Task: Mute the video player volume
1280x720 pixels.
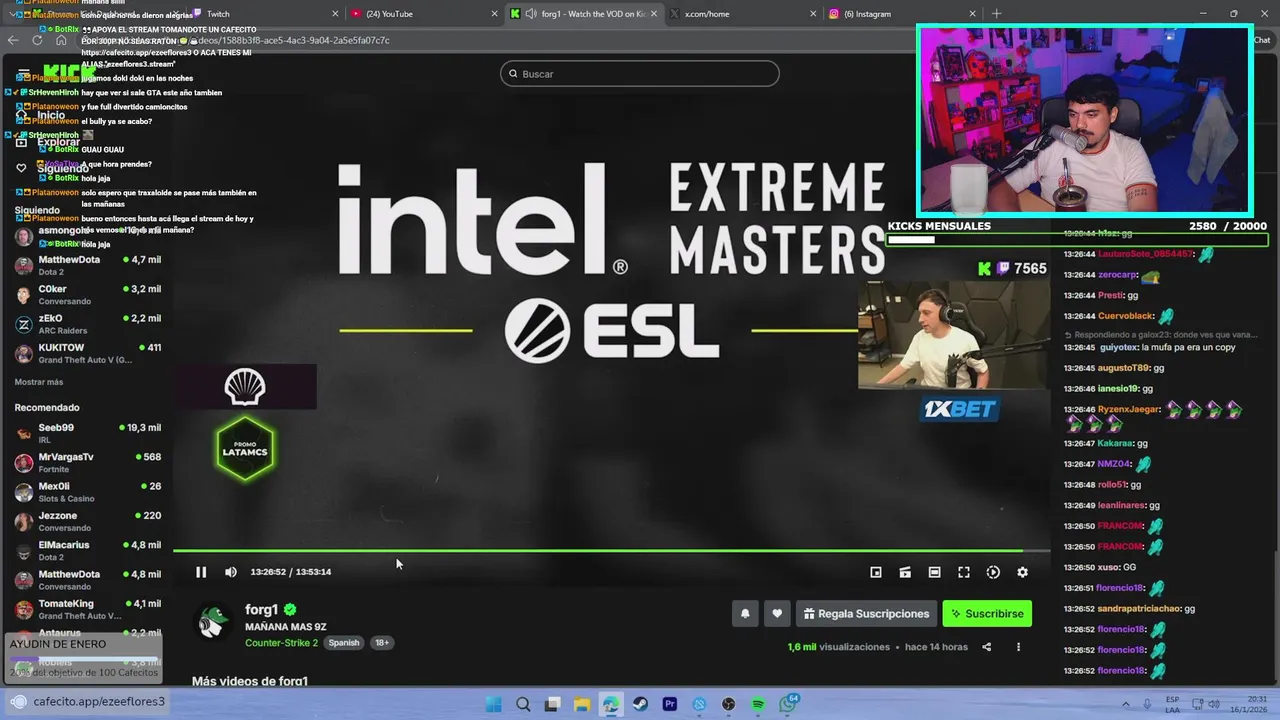Action: pos(231,572)
